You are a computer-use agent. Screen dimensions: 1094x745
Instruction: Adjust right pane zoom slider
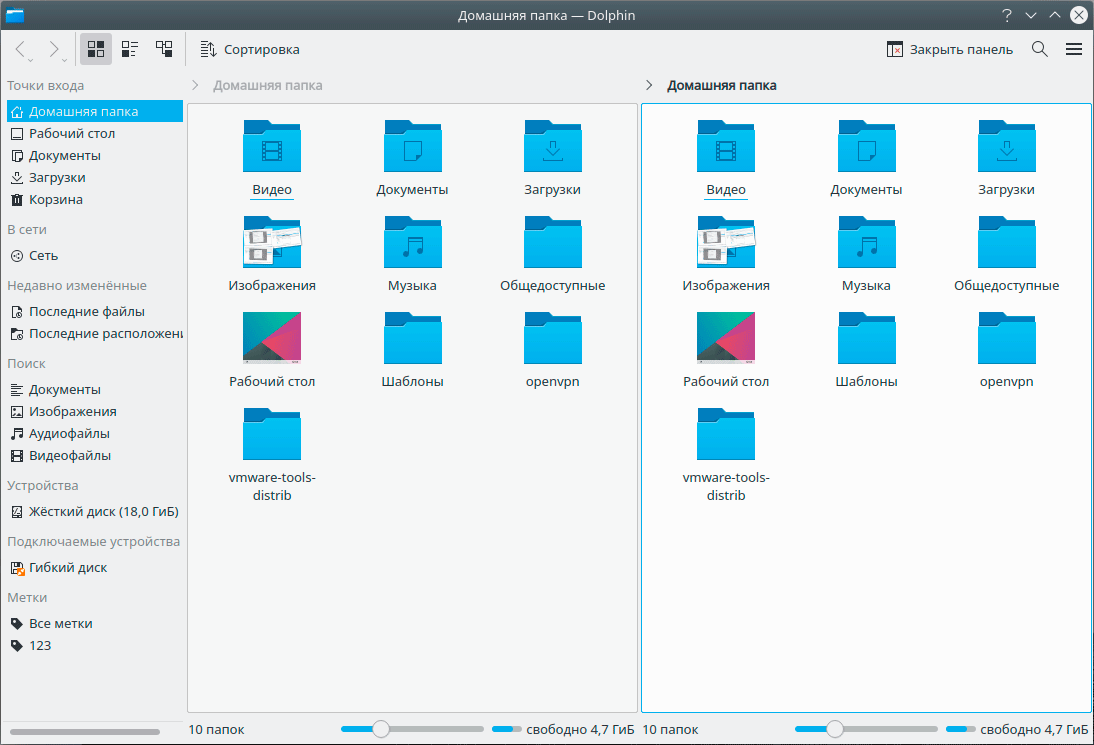coord(866,729)
